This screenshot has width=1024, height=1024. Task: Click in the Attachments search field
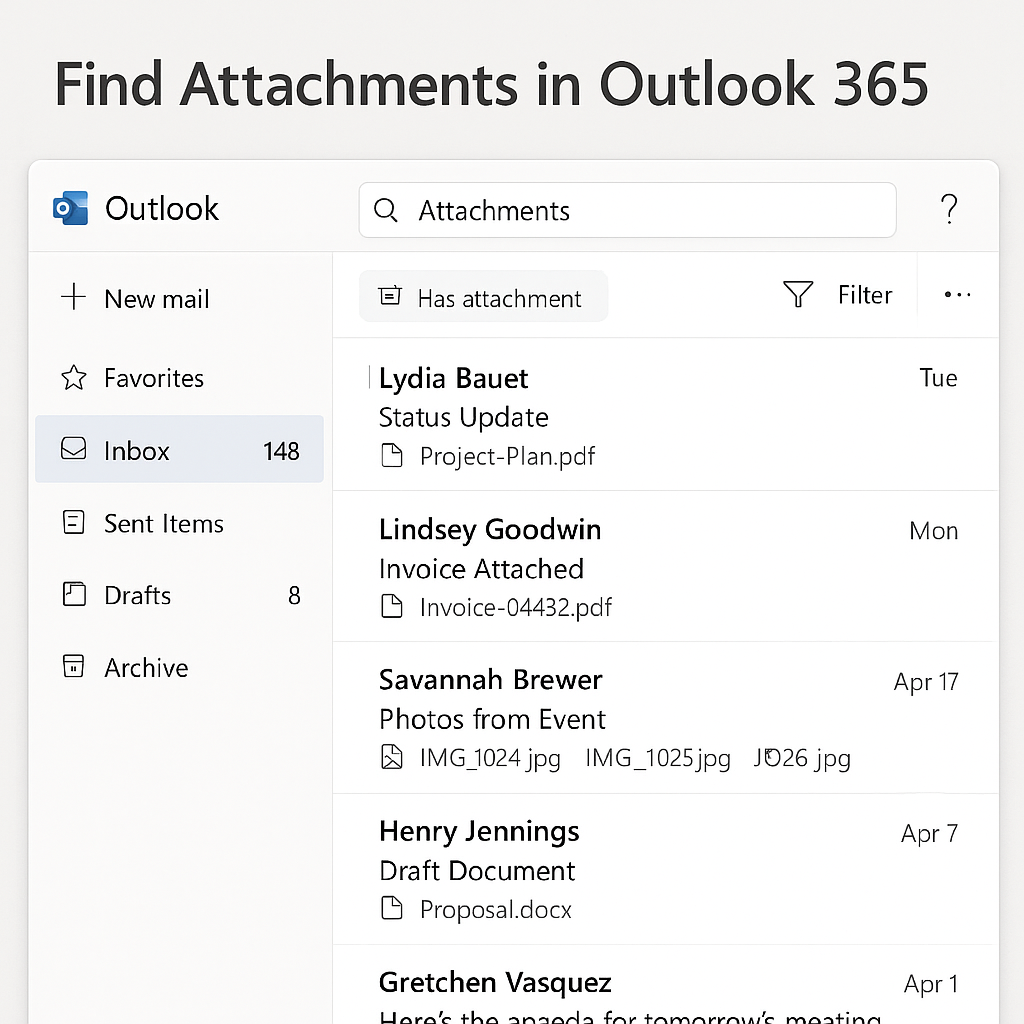627,210
